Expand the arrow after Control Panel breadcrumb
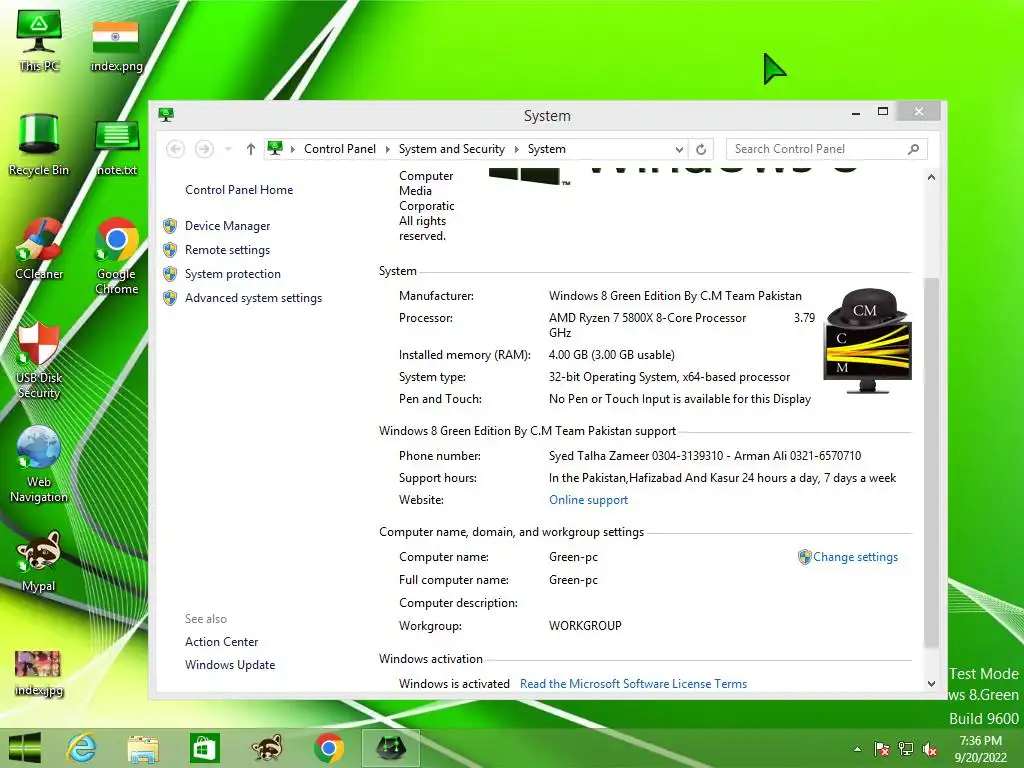 click(x=387, y=149)
